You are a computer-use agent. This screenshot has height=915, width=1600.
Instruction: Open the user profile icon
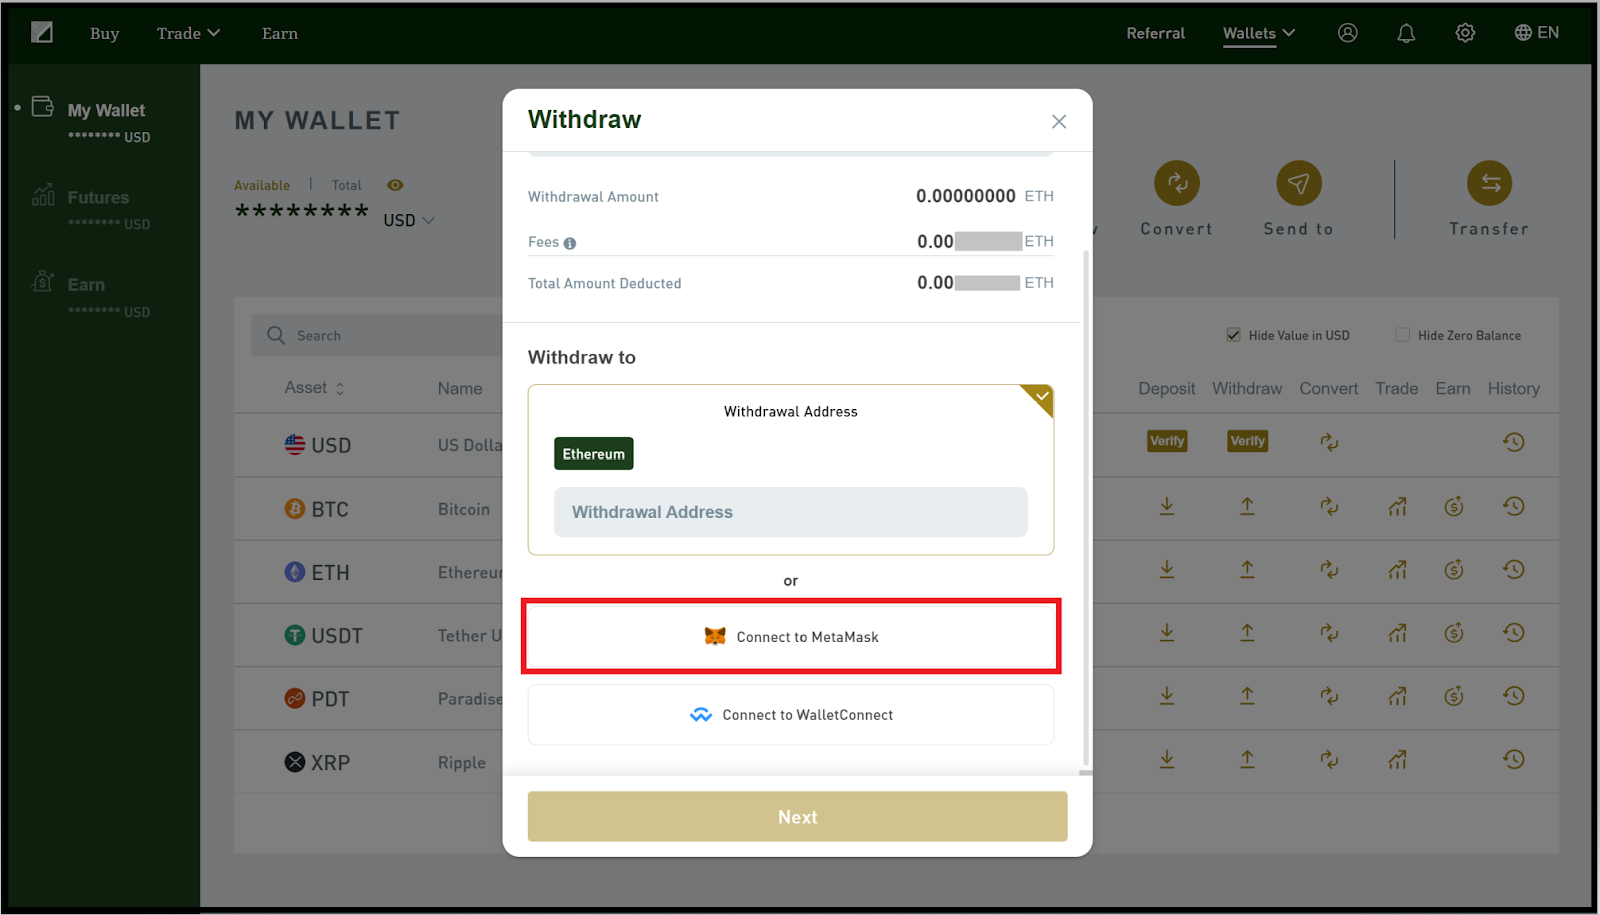coord(1348,33)
